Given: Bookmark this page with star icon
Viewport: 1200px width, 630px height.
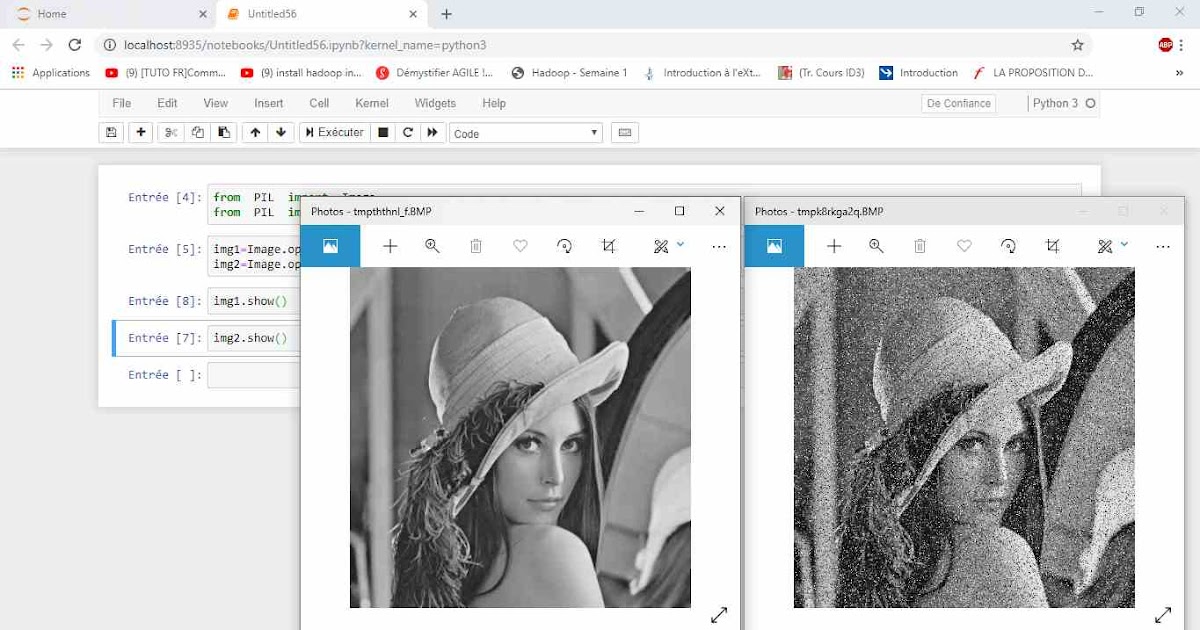Looking at the screenshot, I should point(1077,45).
